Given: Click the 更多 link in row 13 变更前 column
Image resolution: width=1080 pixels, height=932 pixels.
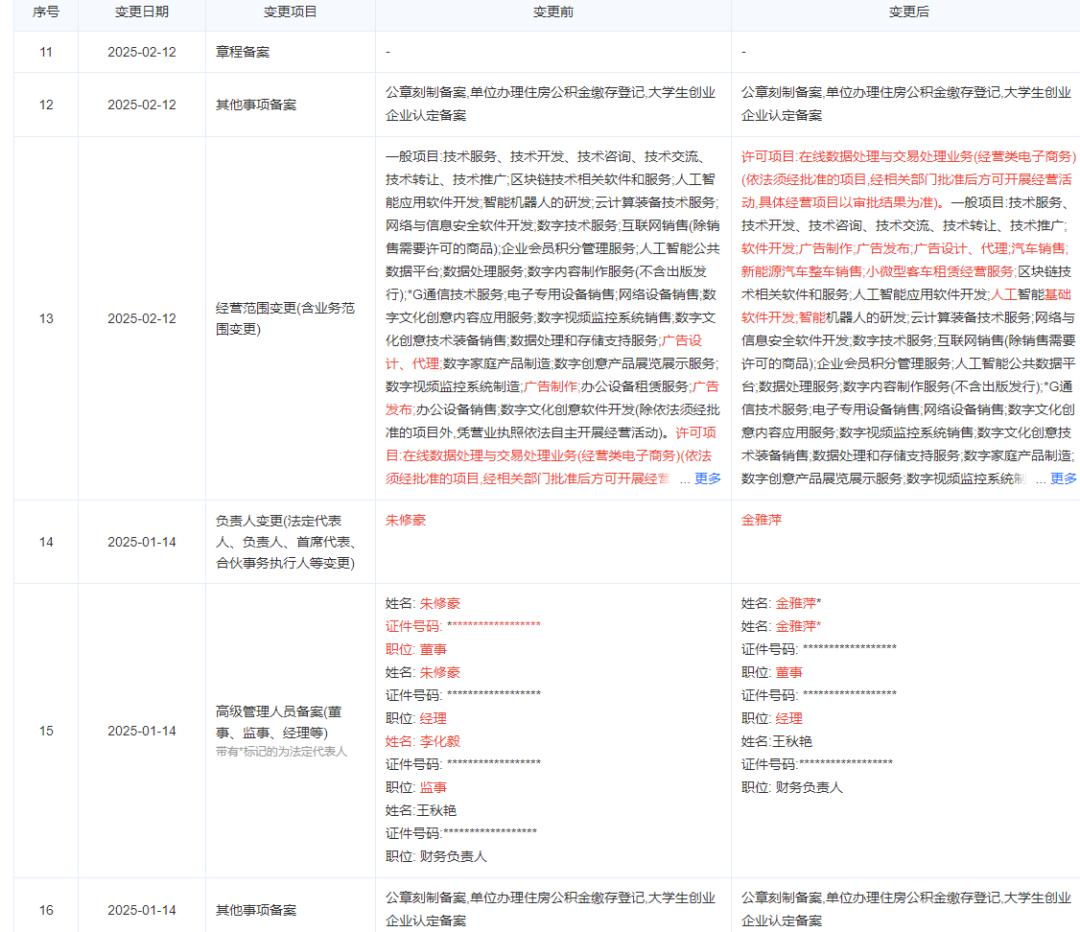Looking at the screenshot, I should [x=706, y=478].
